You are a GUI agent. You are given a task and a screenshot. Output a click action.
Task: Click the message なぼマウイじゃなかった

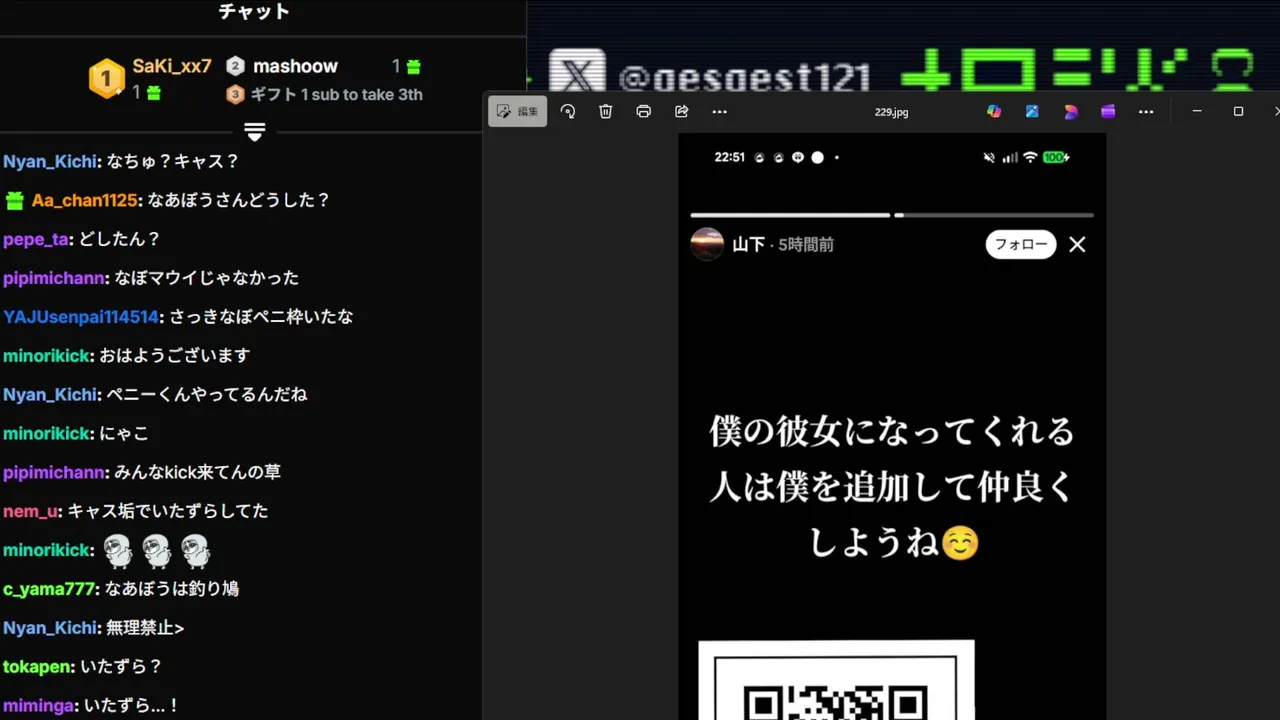207,278
